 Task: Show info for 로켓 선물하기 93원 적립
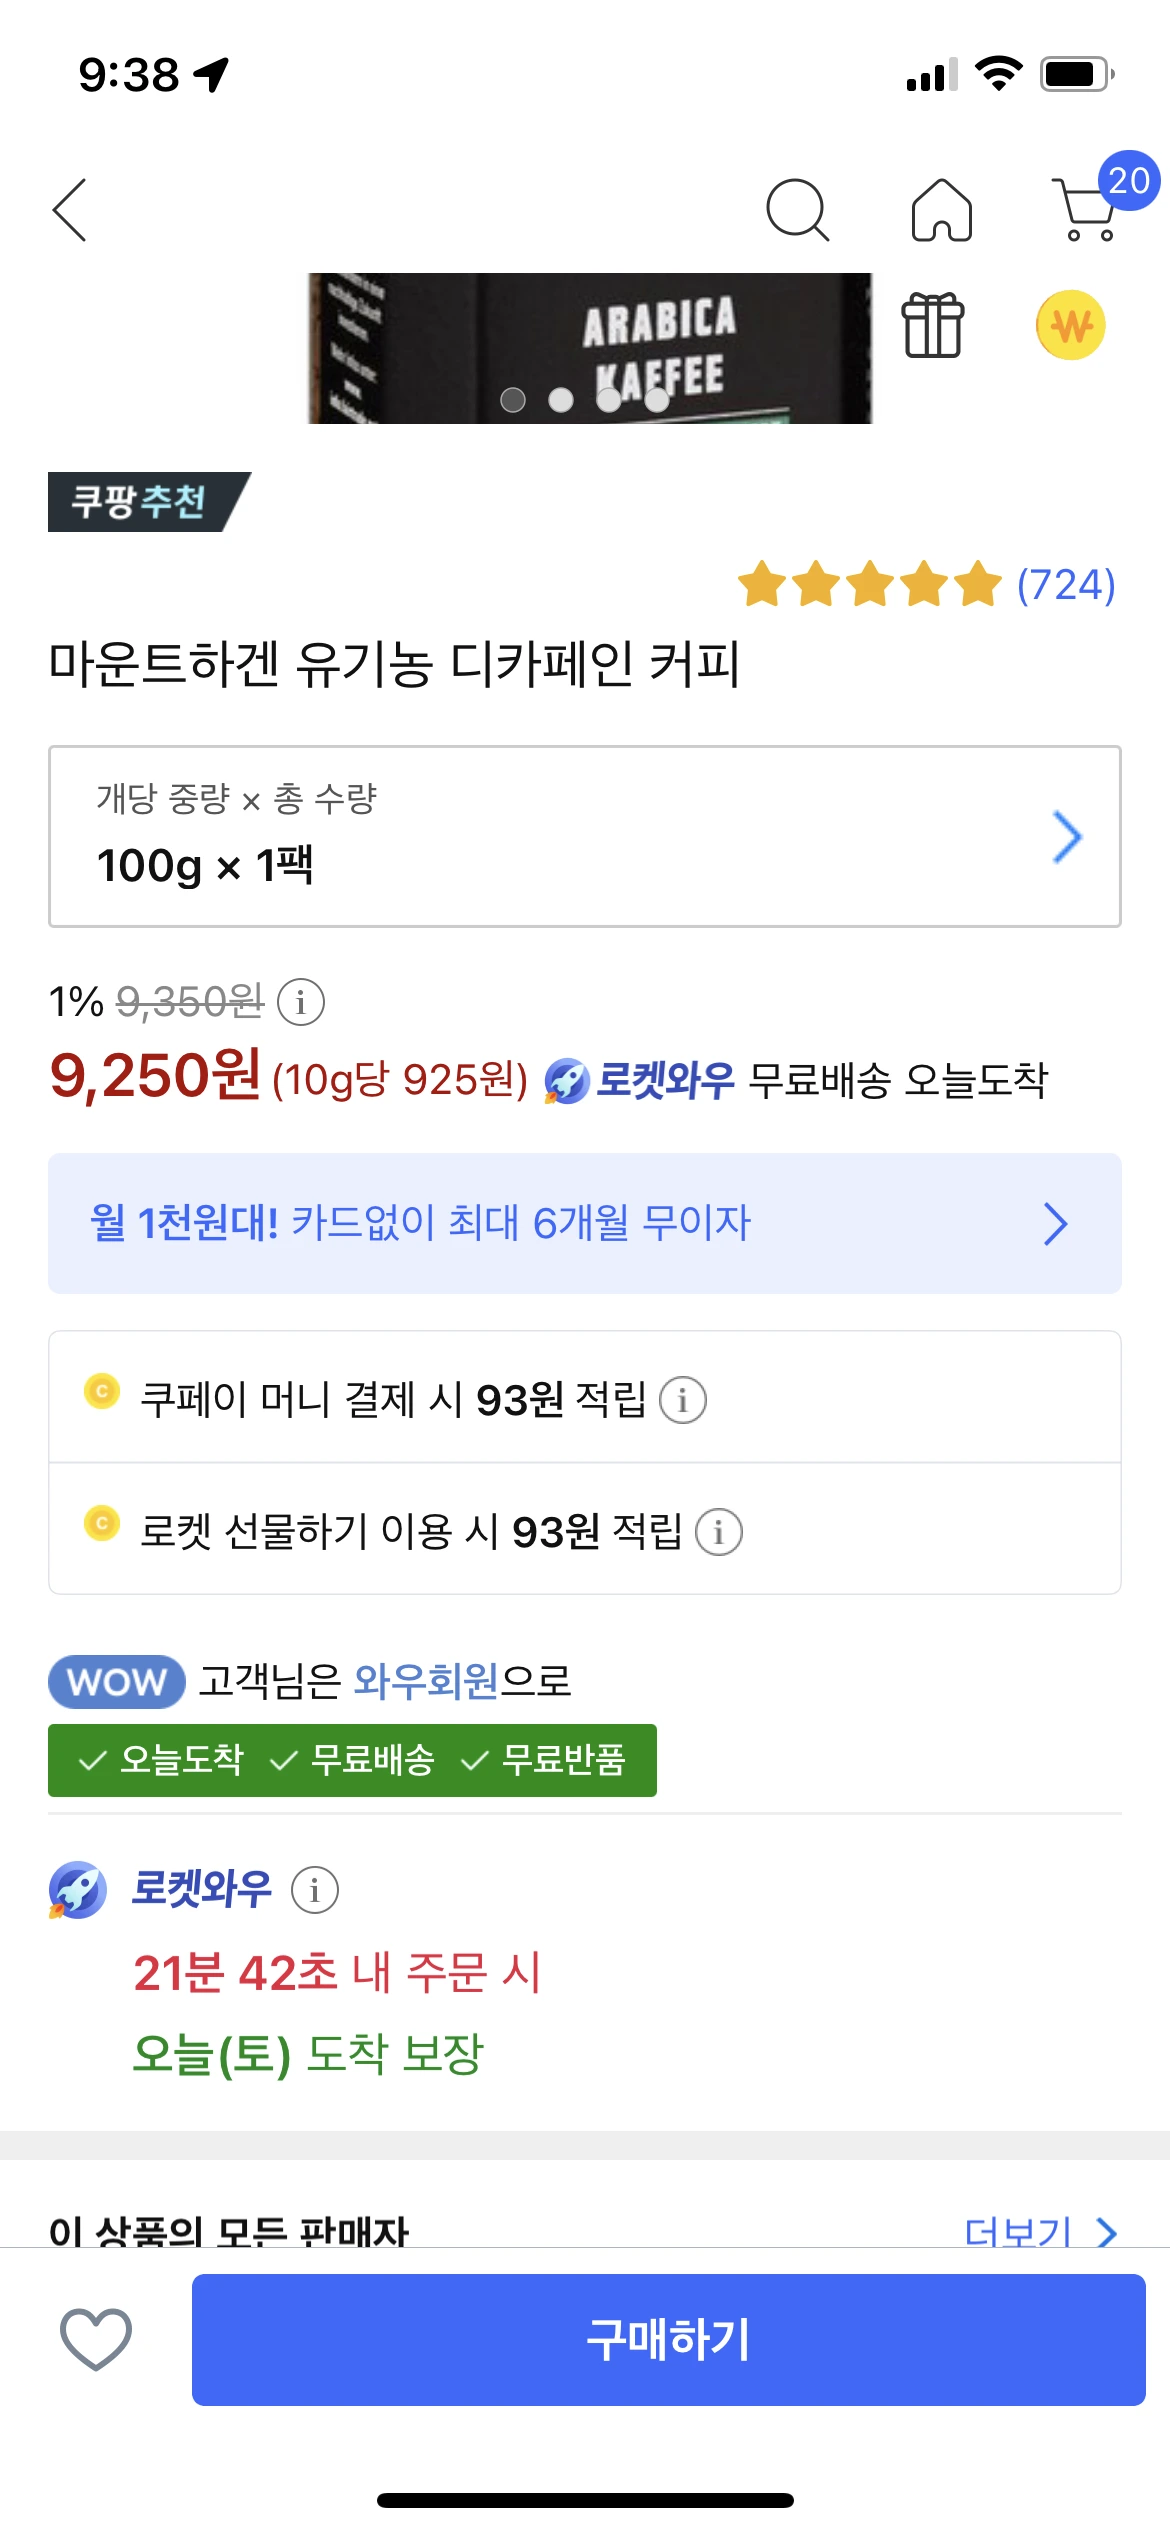pyautogui.click(x=719, y=1532)
